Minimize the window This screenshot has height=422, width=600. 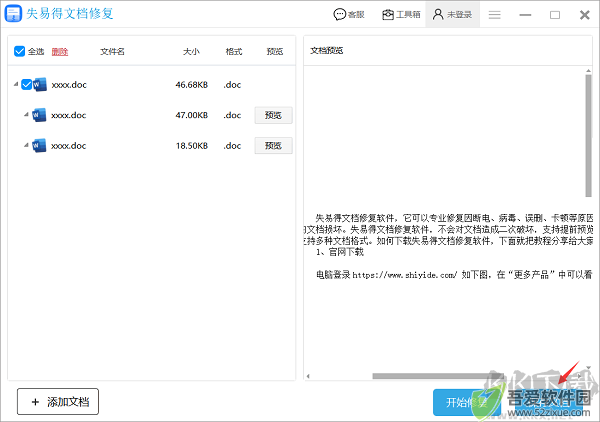pyautogui.click(x=525, y=15)
